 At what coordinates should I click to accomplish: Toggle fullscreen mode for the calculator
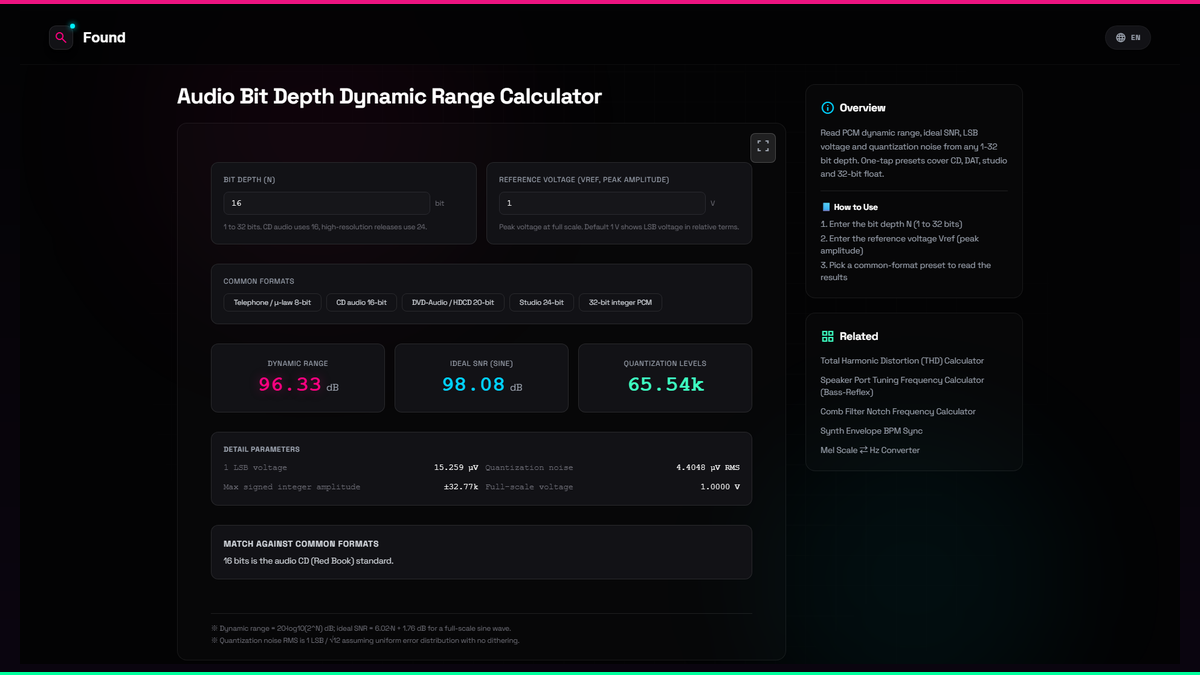(x=763, y=147)
